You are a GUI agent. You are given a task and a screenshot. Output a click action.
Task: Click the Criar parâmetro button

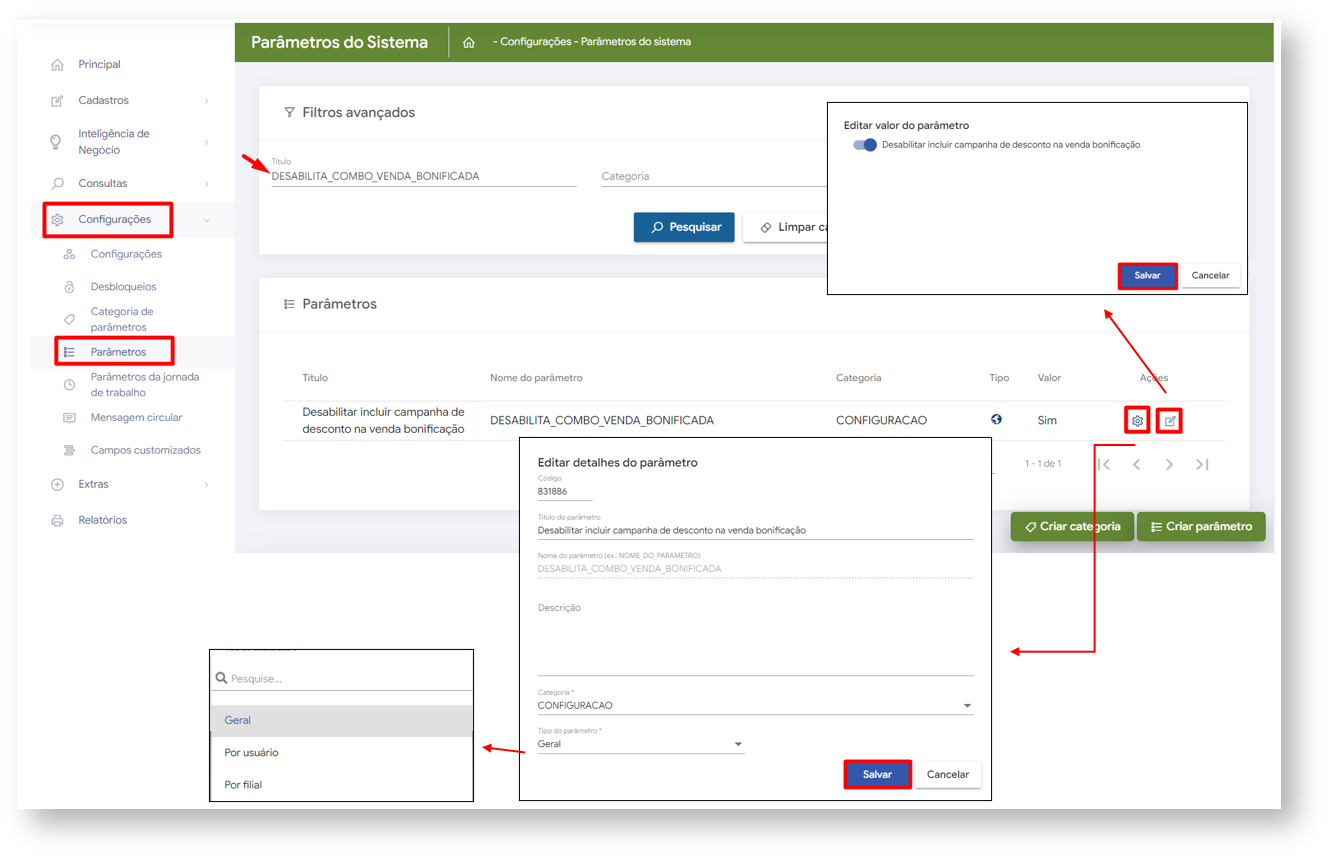tap(1201, 527)
